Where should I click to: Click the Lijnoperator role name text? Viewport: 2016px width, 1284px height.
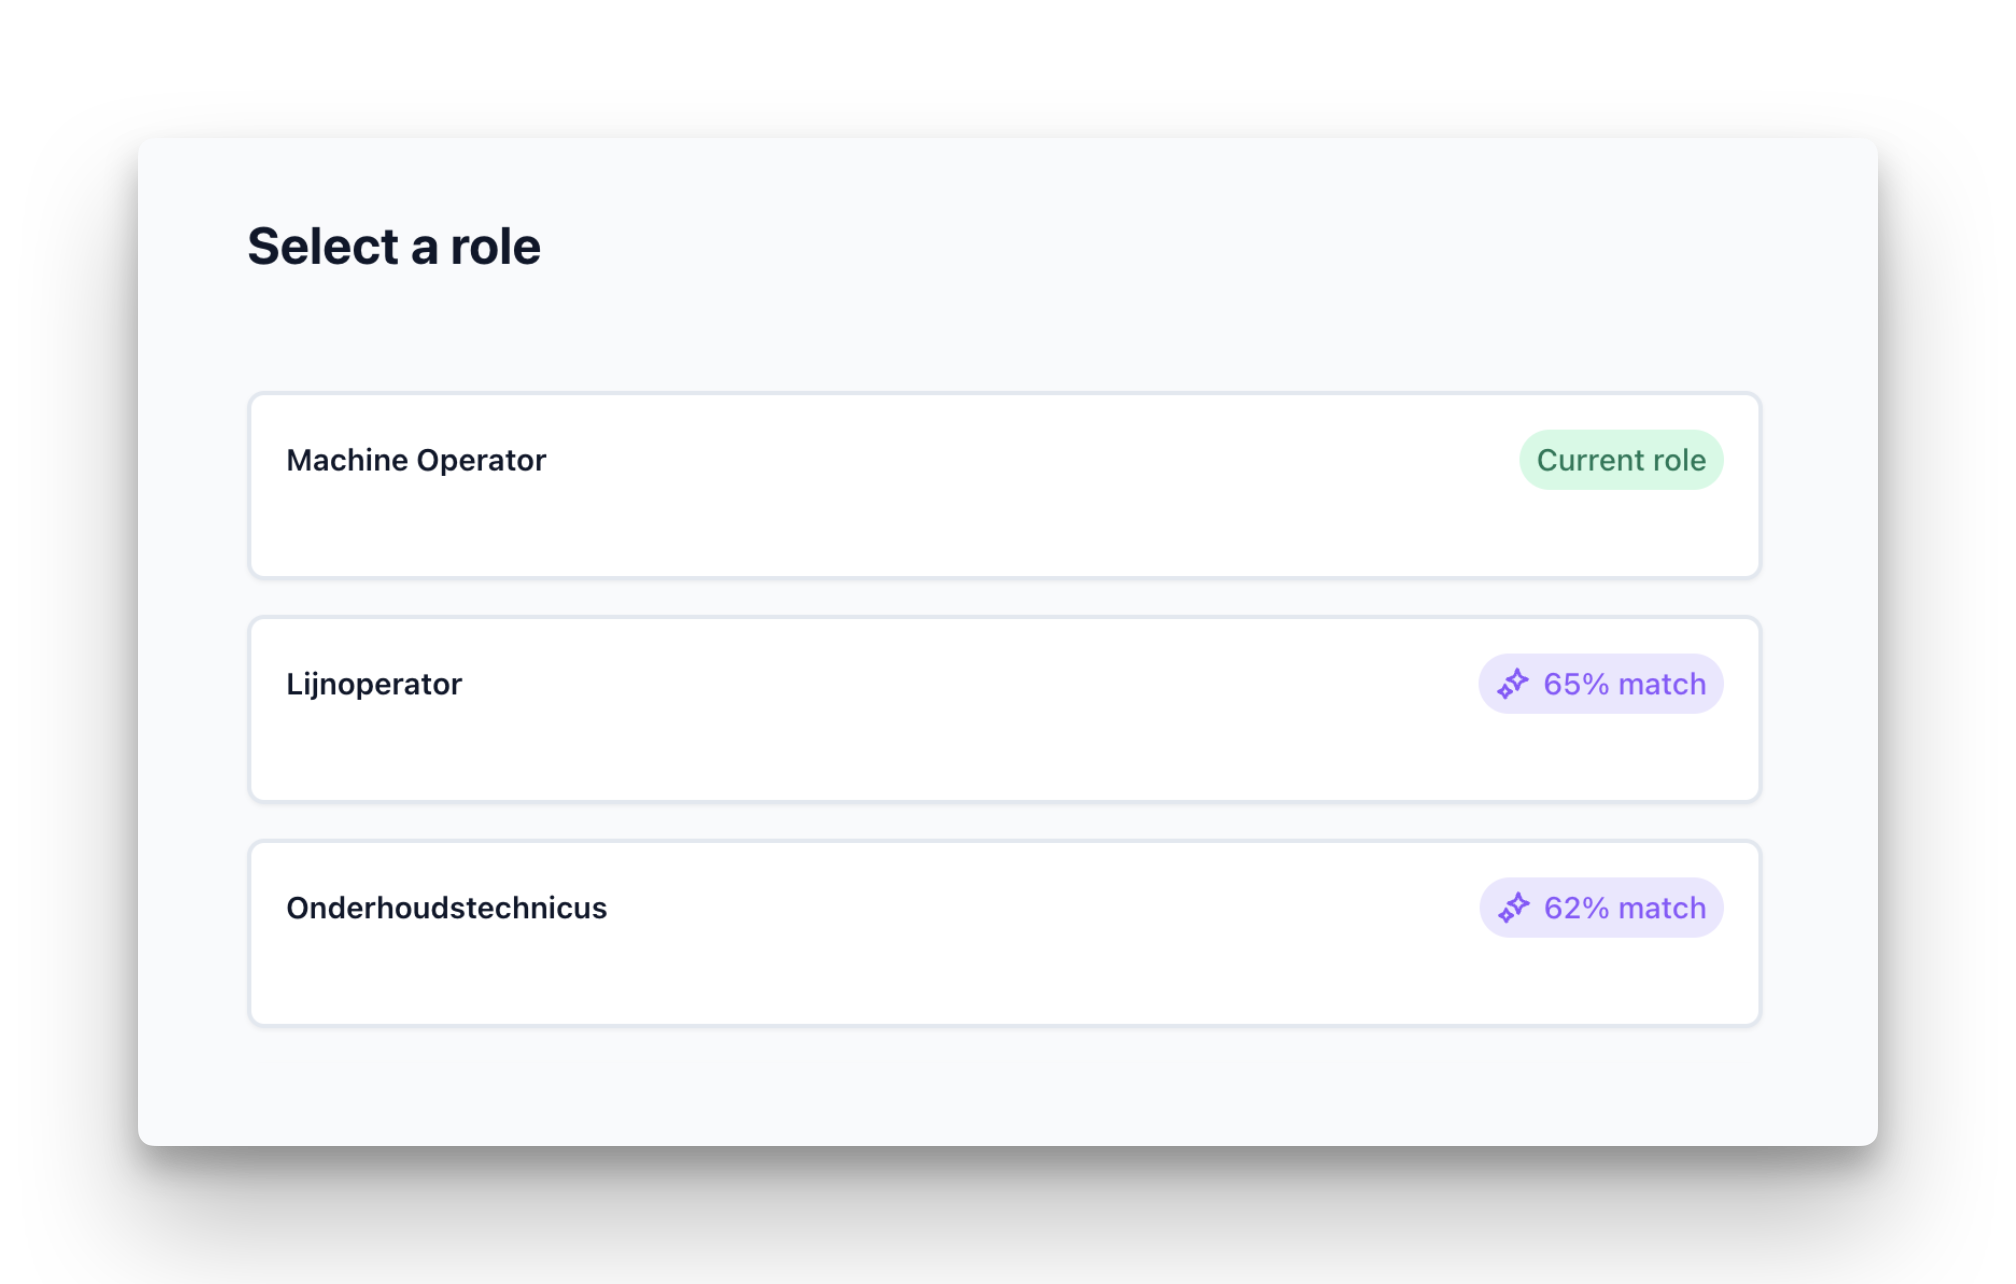[374, 684]
